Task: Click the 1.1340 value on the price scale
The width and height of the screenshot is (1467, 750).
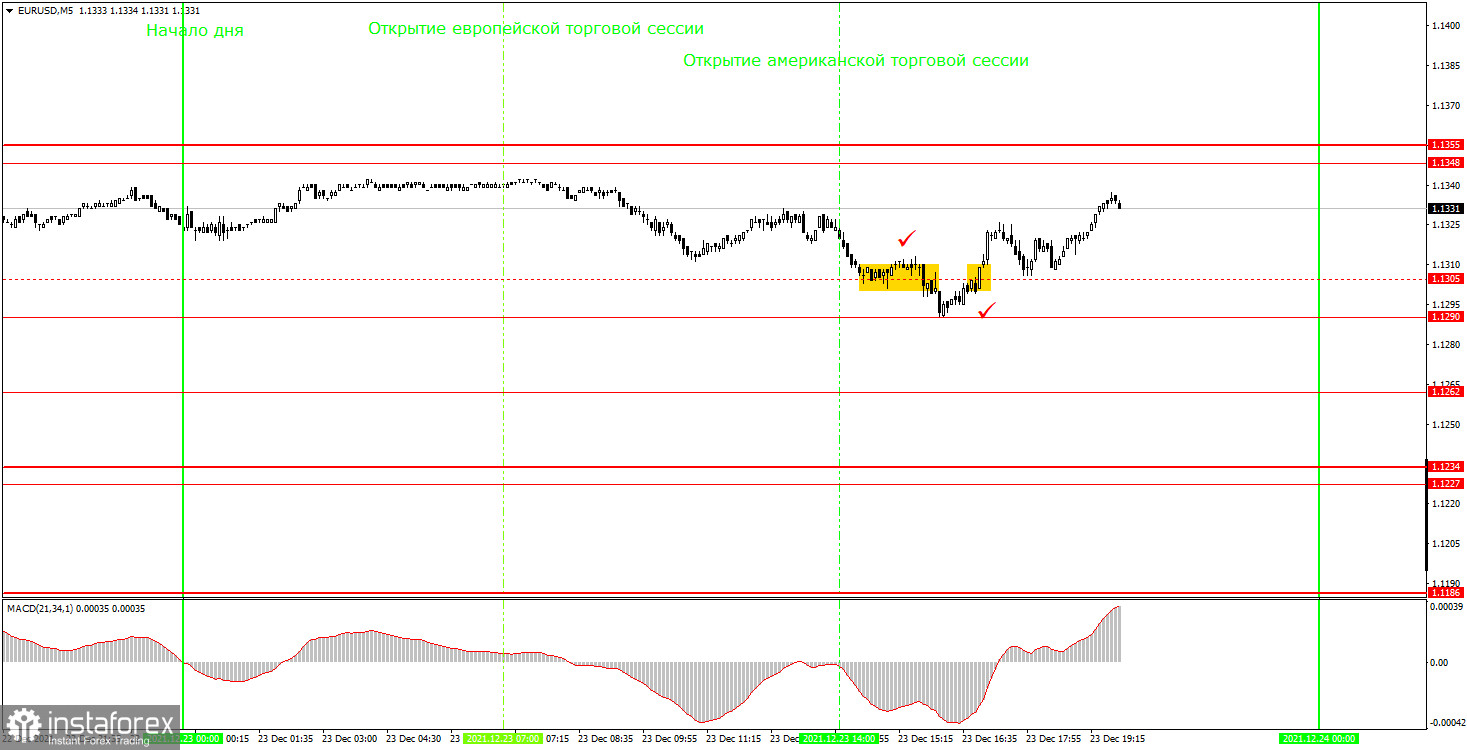Action: 1446,186
